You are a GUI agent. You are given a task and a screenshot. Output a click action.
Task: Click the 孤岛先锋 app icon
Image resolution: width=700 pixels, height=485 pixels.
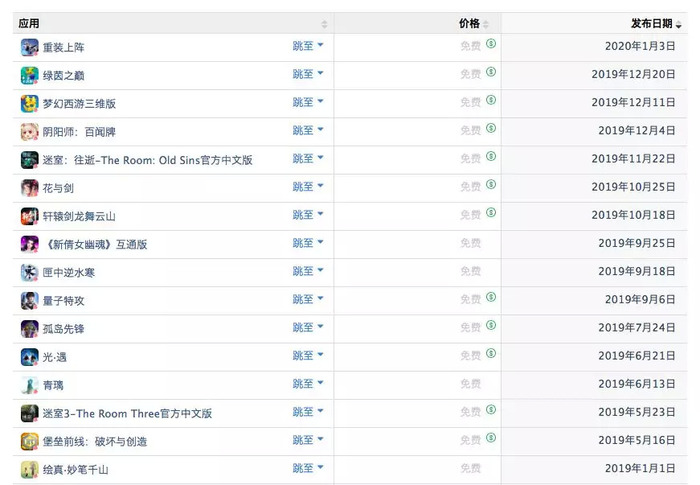[29, 329]
